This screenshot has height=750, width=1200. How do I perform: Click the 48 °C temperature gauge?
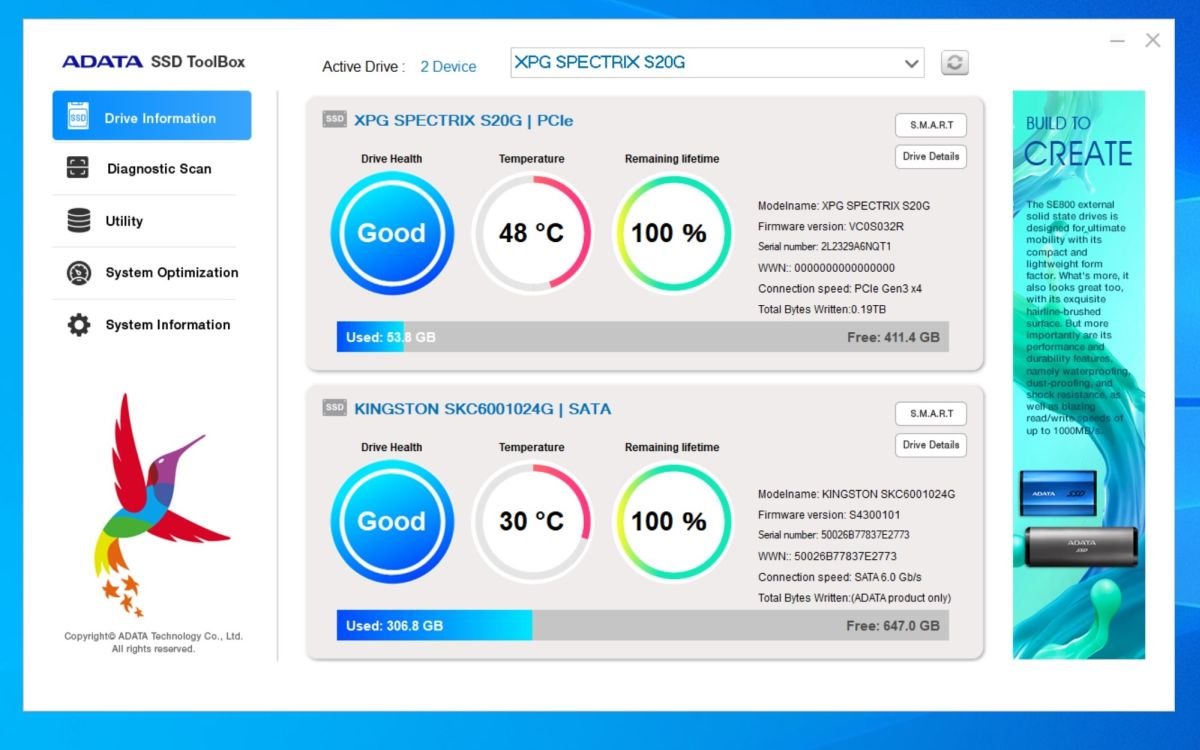(531, 233)
